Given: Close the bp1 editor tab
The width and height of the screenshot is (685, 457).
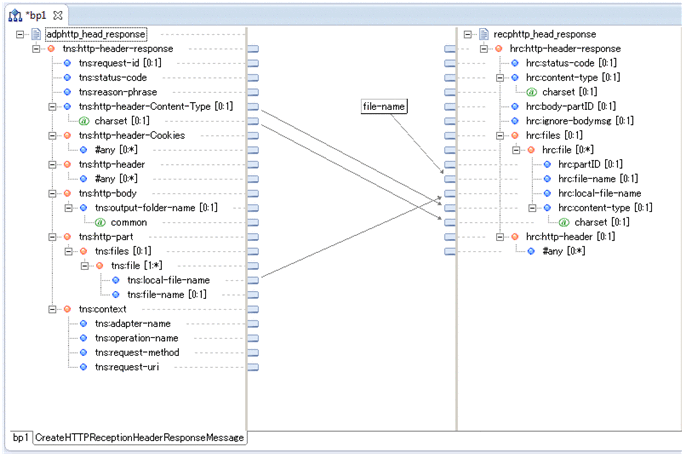Looking at the screenshot, I should click(x=58, y=15).
